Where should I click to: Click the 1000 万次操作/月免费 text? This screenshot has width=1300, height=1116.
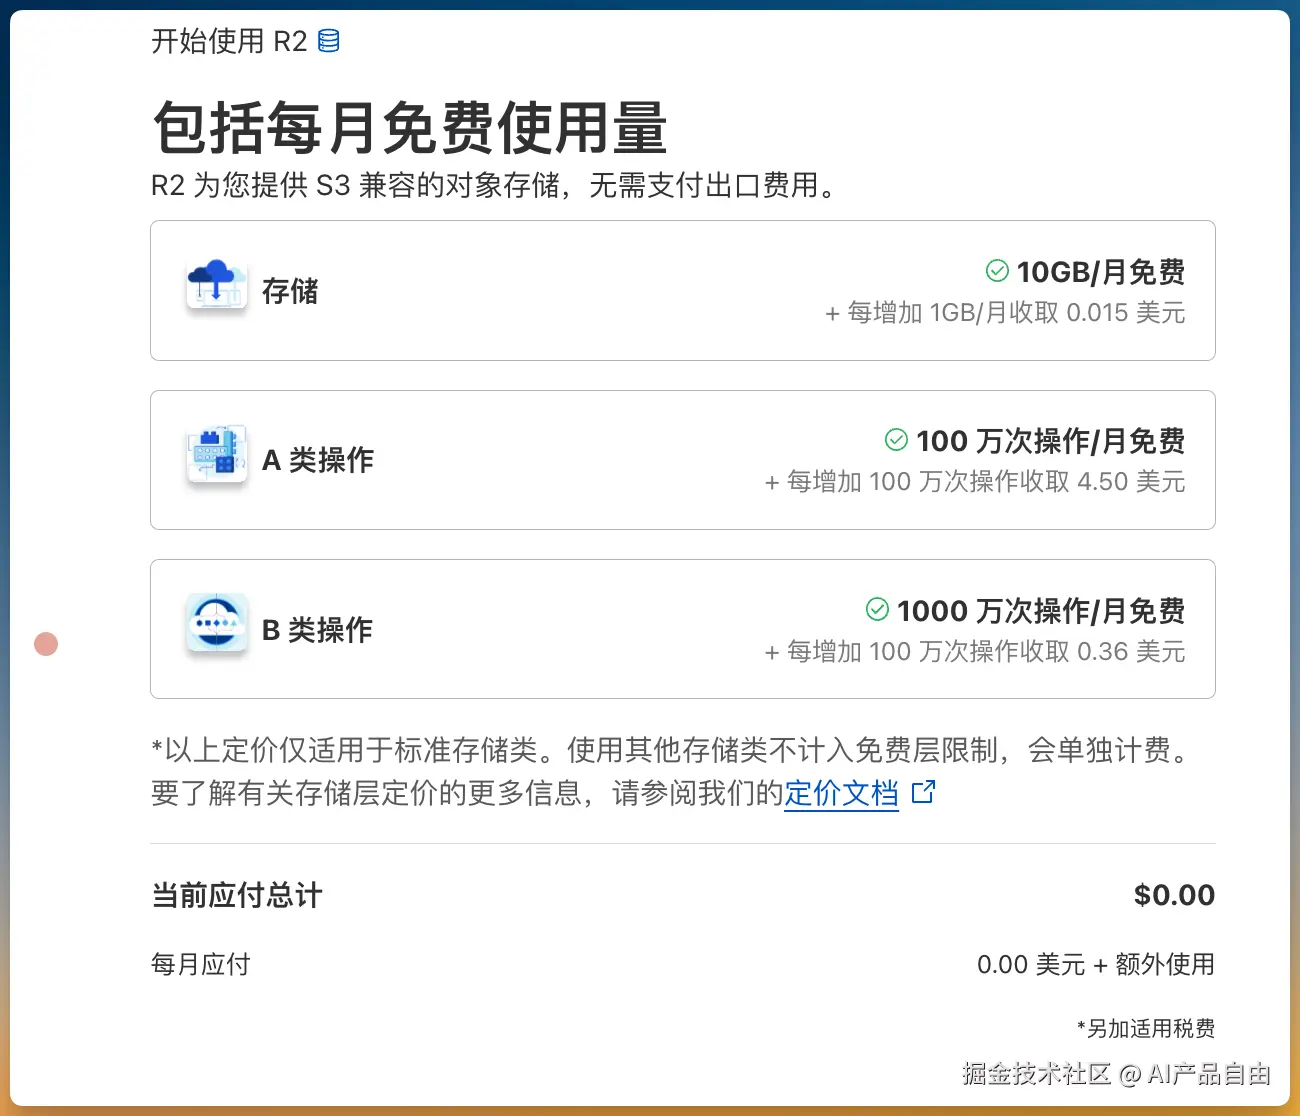click(x=1041, y=610)
